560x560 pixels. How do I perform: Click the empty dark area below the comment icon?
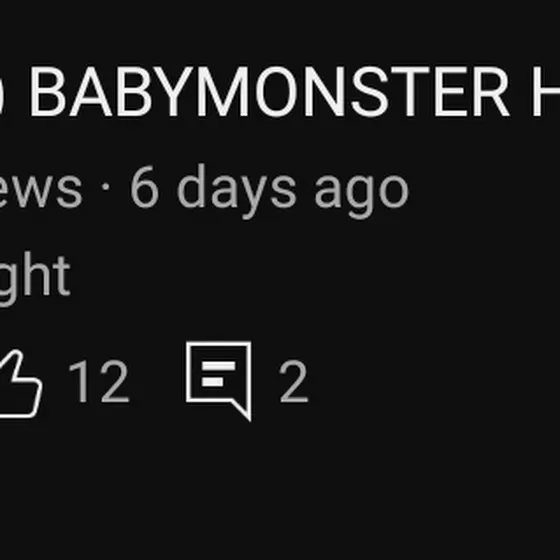219,489
